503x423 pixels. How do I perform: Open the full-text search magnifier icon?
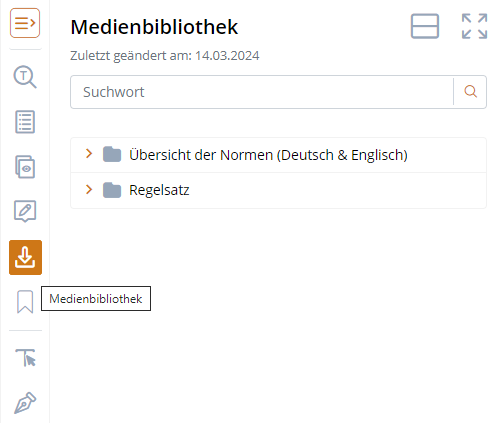pyautogui.click(x=25, y=77)
